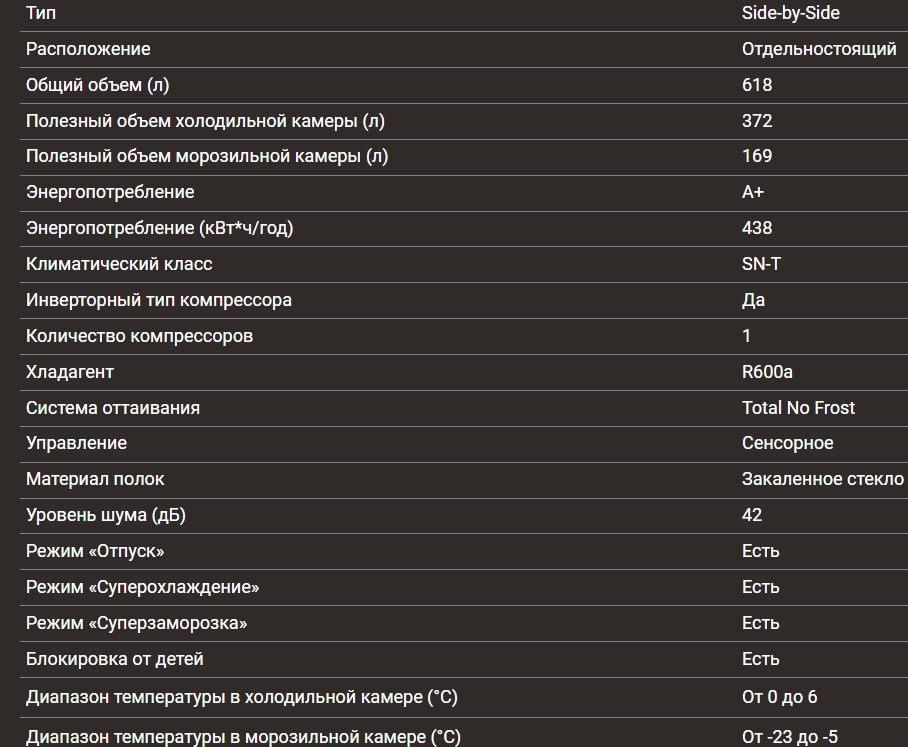This screenshot has width=908, height=747.
Task: Click the "Total No Frost" value
Action: pyautogui.click(x=798, y=408)
